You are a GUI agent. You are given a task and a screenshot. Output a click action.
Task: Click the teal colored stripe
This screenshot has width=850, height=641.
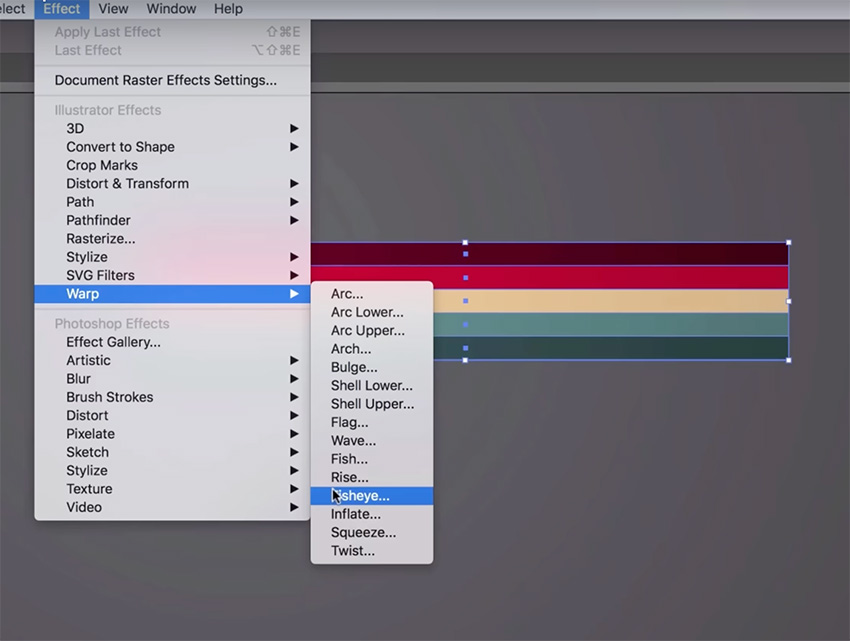[620, 325]
